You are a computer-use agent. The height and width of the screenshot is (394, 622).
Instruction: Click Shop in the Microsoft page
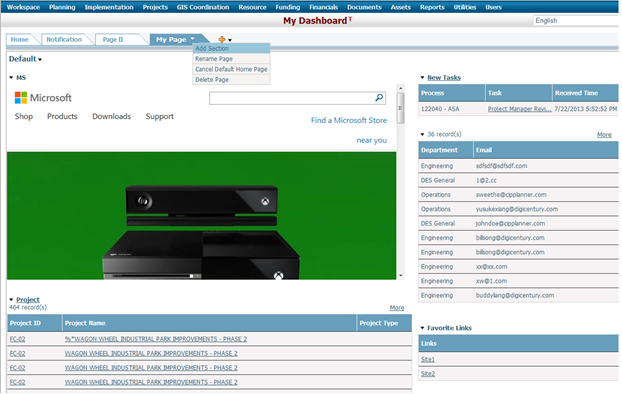(x=24, y=116)
